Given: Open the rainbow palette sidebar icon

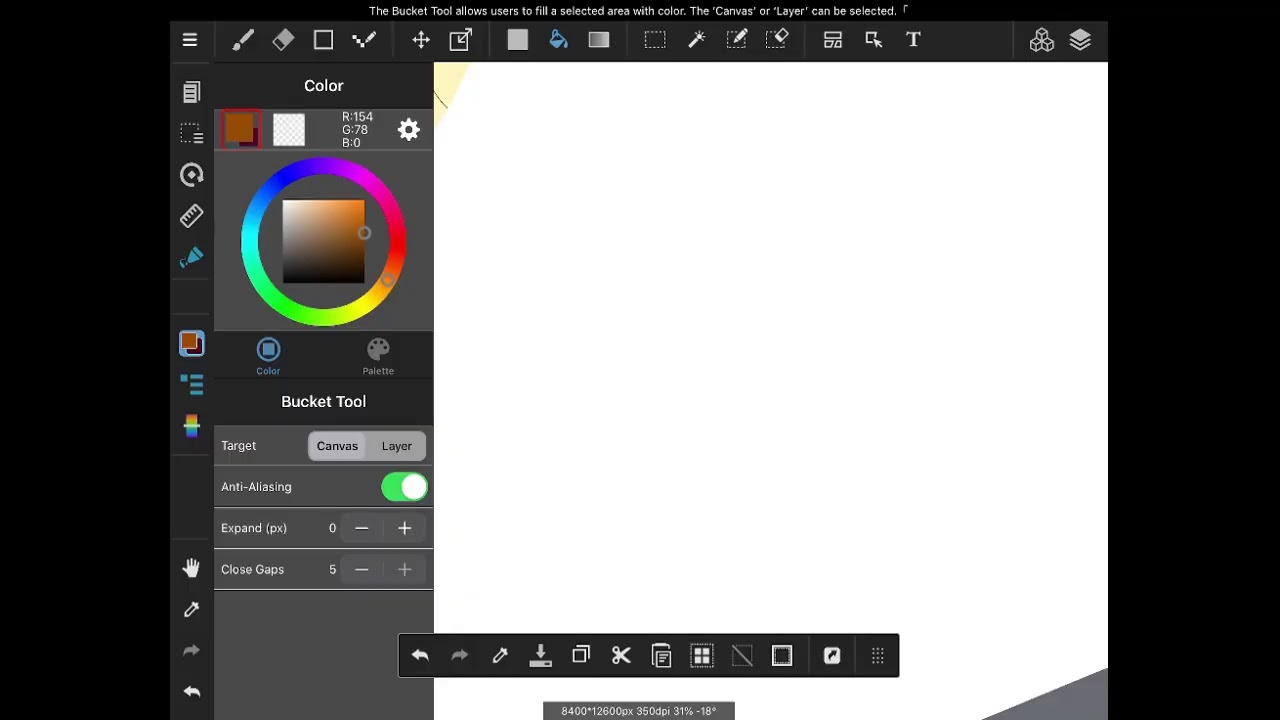Looking at the screenshot, I should tap(192, 426).
